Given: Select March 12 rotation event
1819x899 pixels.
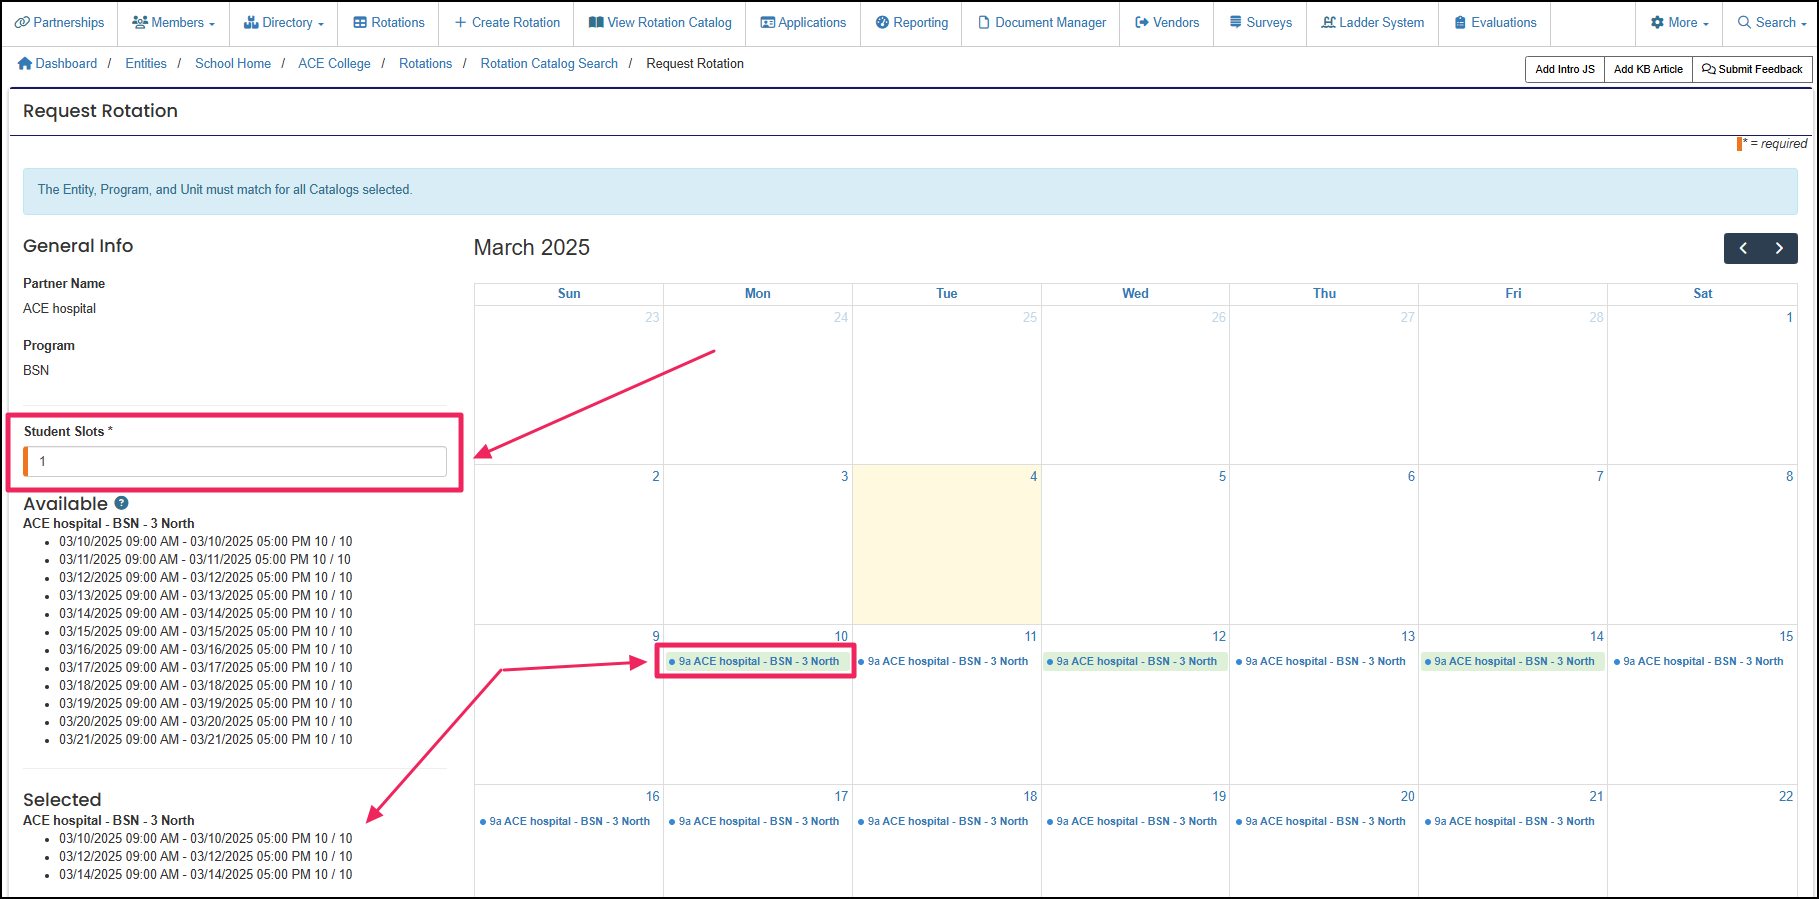Looking at the screenshot, I should click(1136, 662).
